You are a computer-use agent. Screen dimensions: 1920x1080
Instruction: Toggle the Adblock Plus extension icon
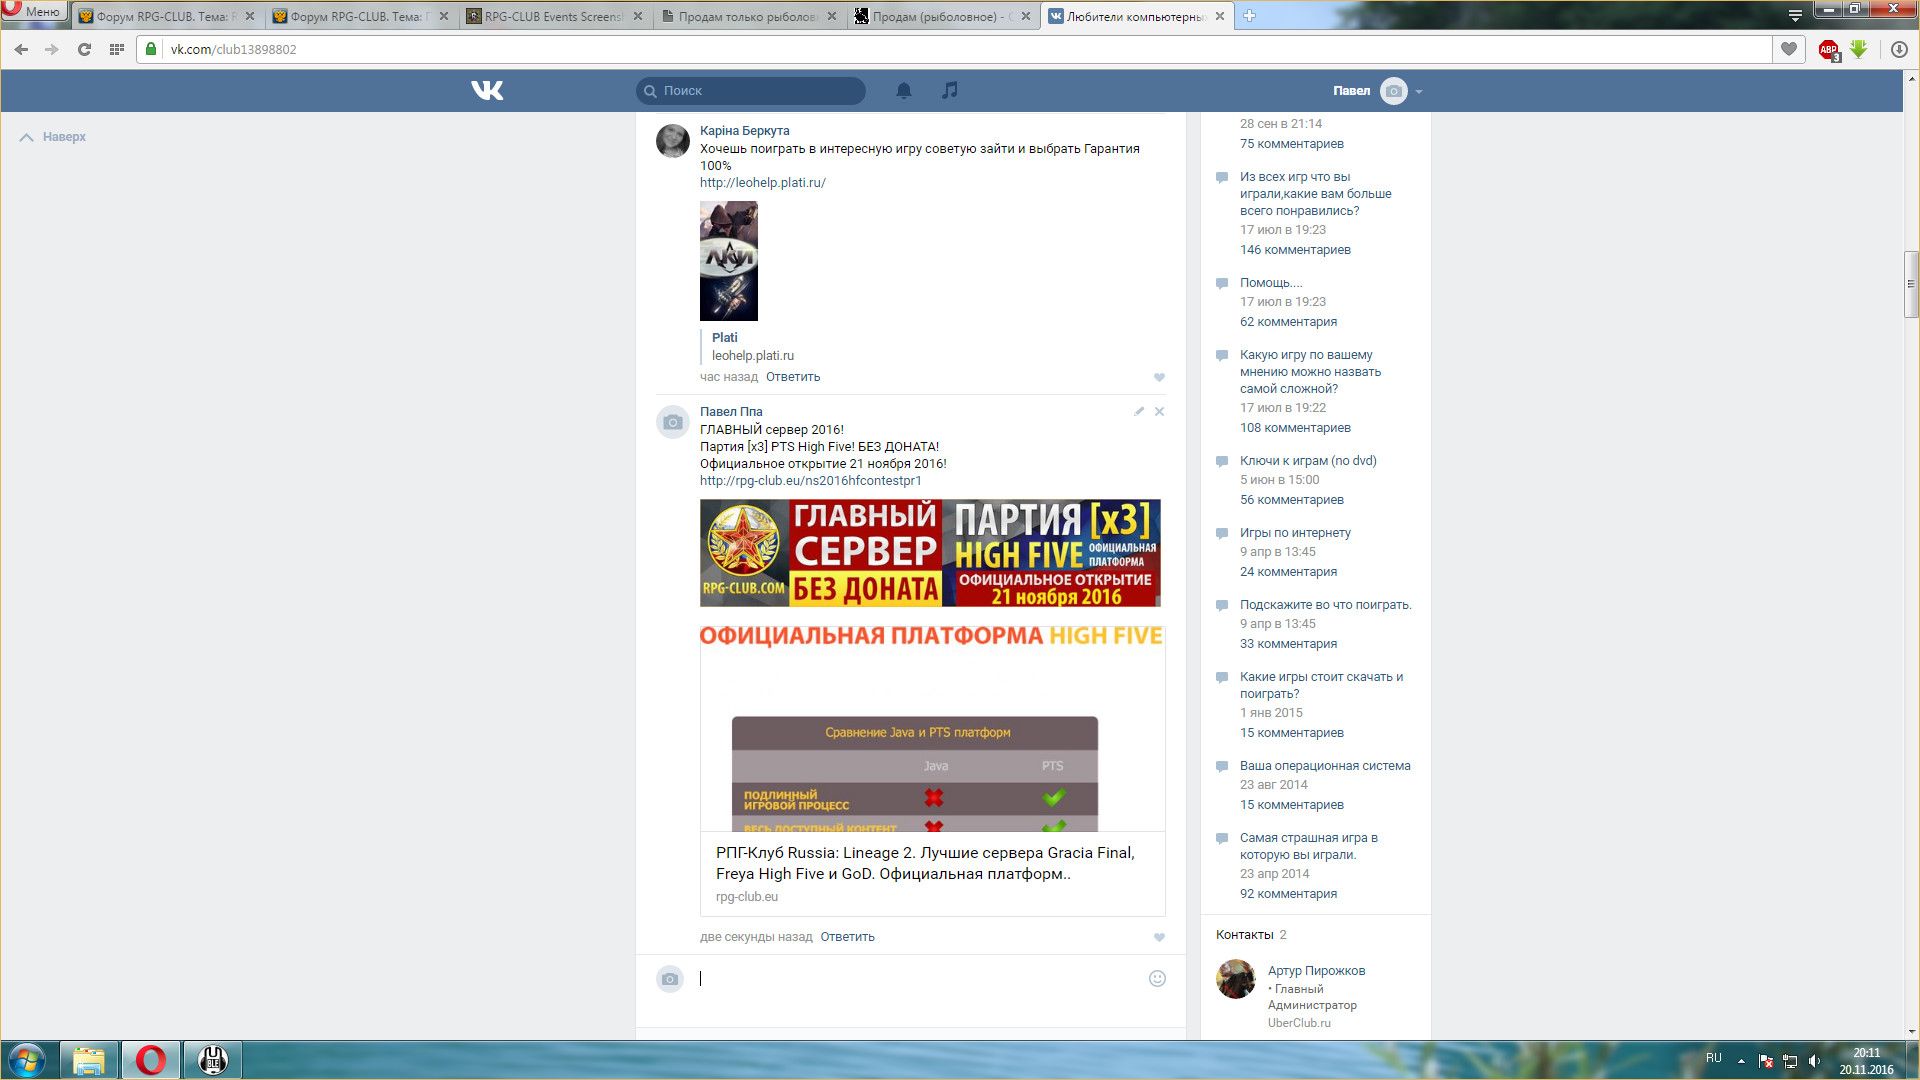pyautogui.click(x=1828, y=49)
